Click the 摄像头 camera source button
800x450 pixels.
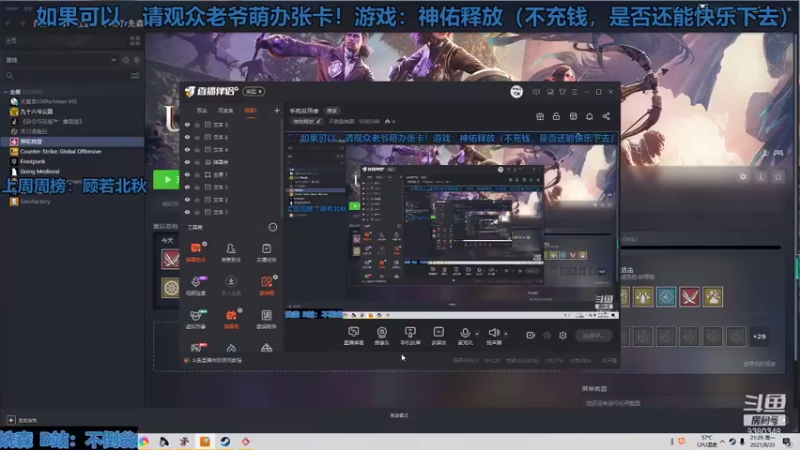tap(382, 336)
